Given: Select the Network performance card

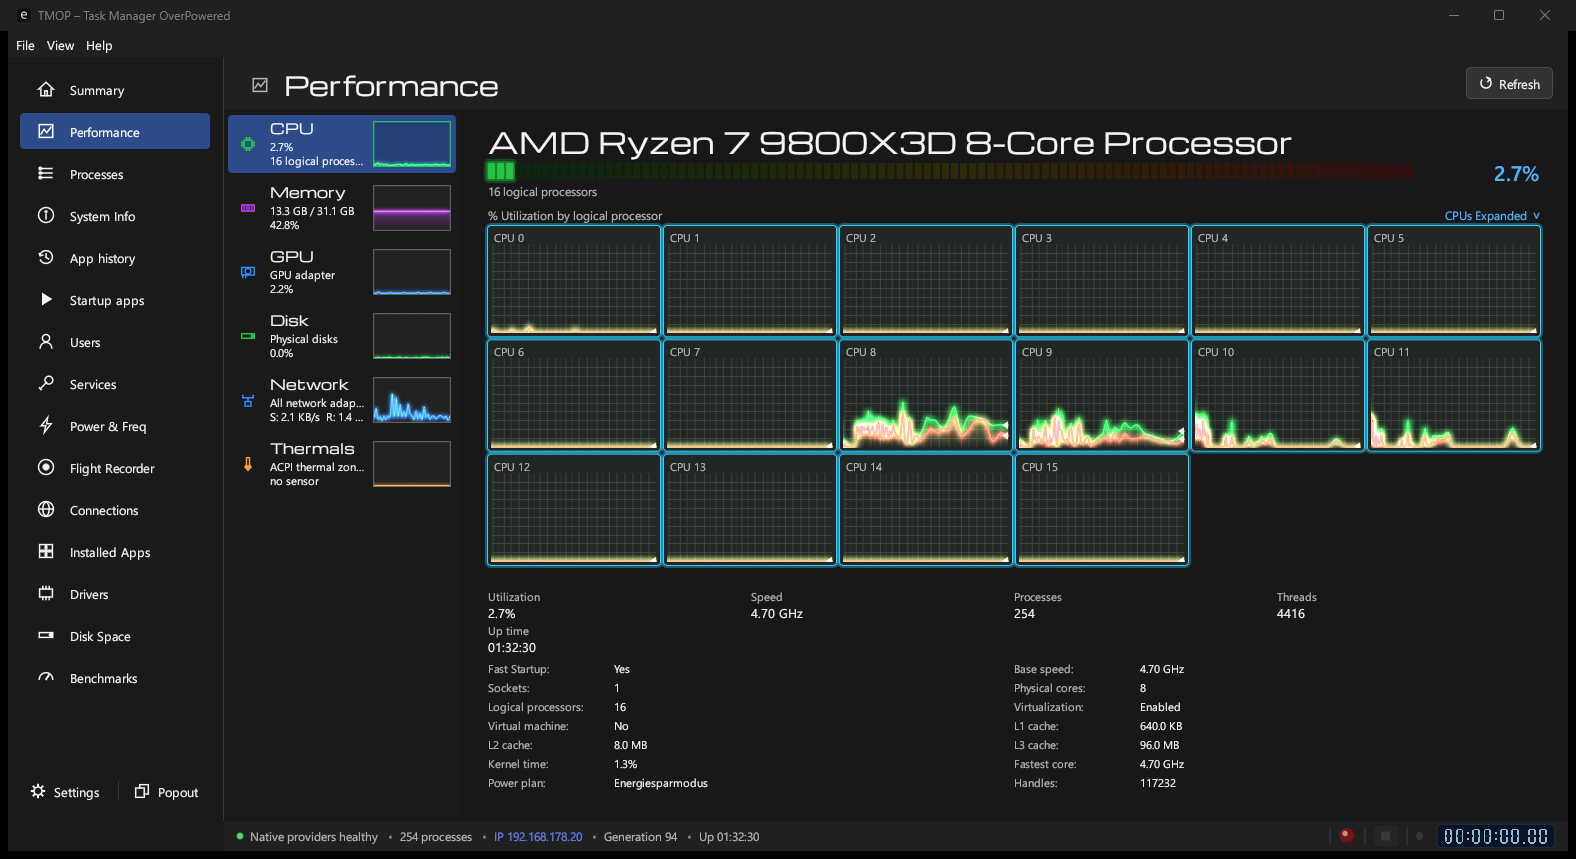Looking at the screenshot, I should 342,400.
